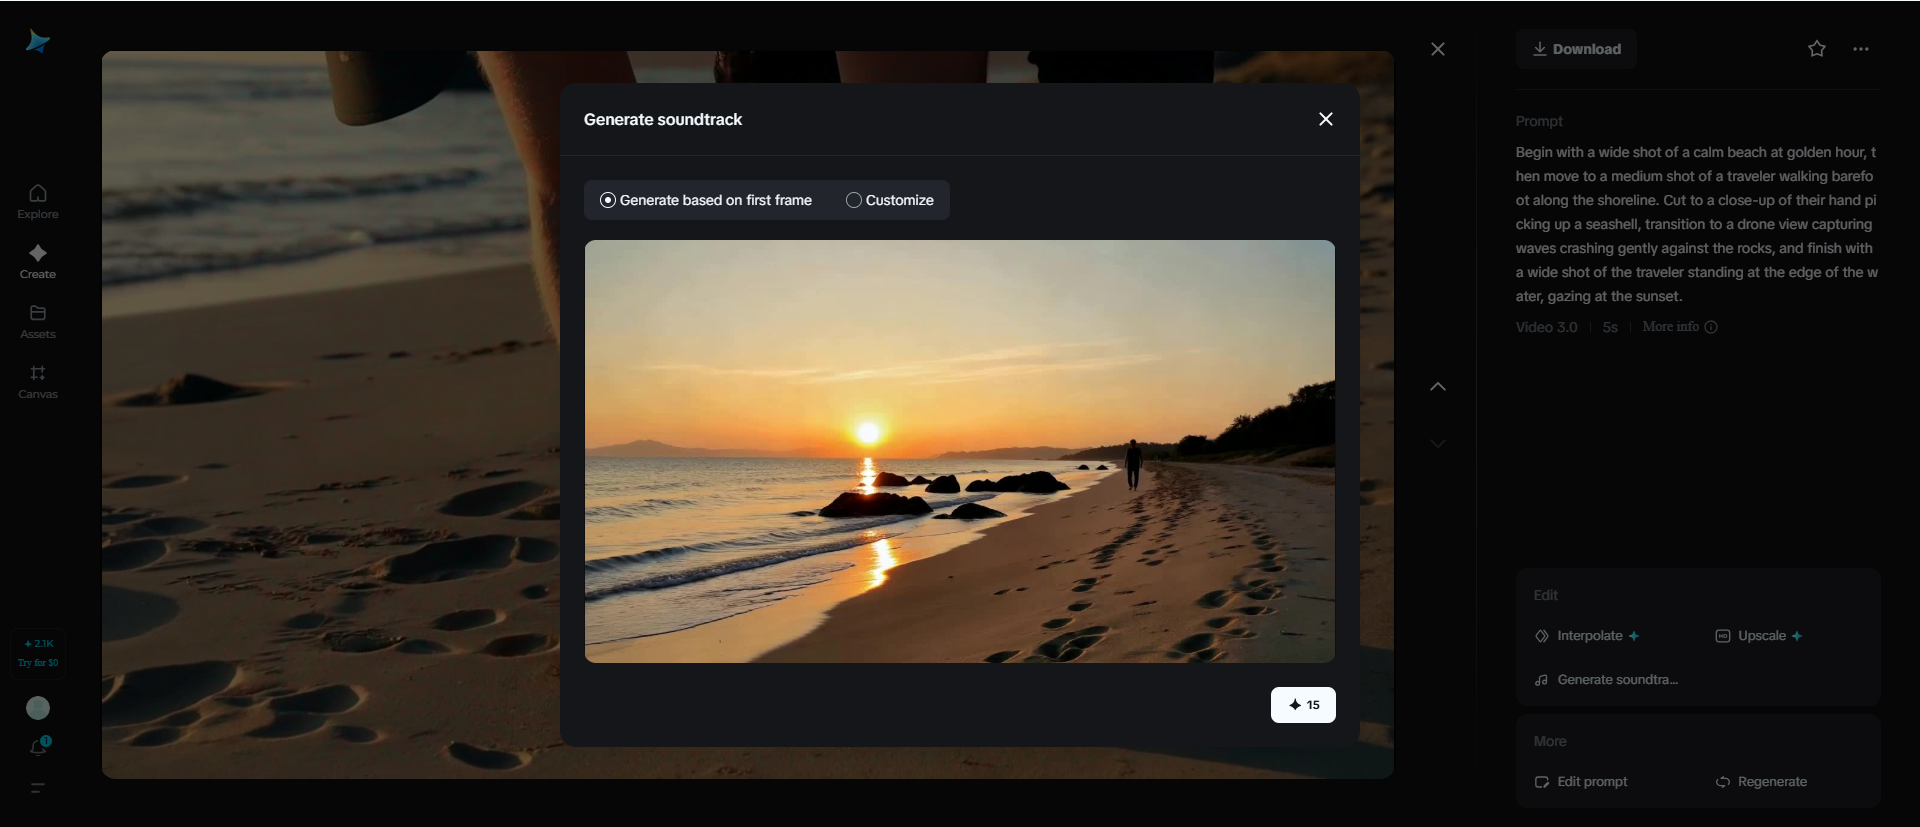Image resolution: width=1920 pixels, height=827 pixels.
Task: Click Generate soundtrack in Edit panel
Action: tap(1607, 680)
